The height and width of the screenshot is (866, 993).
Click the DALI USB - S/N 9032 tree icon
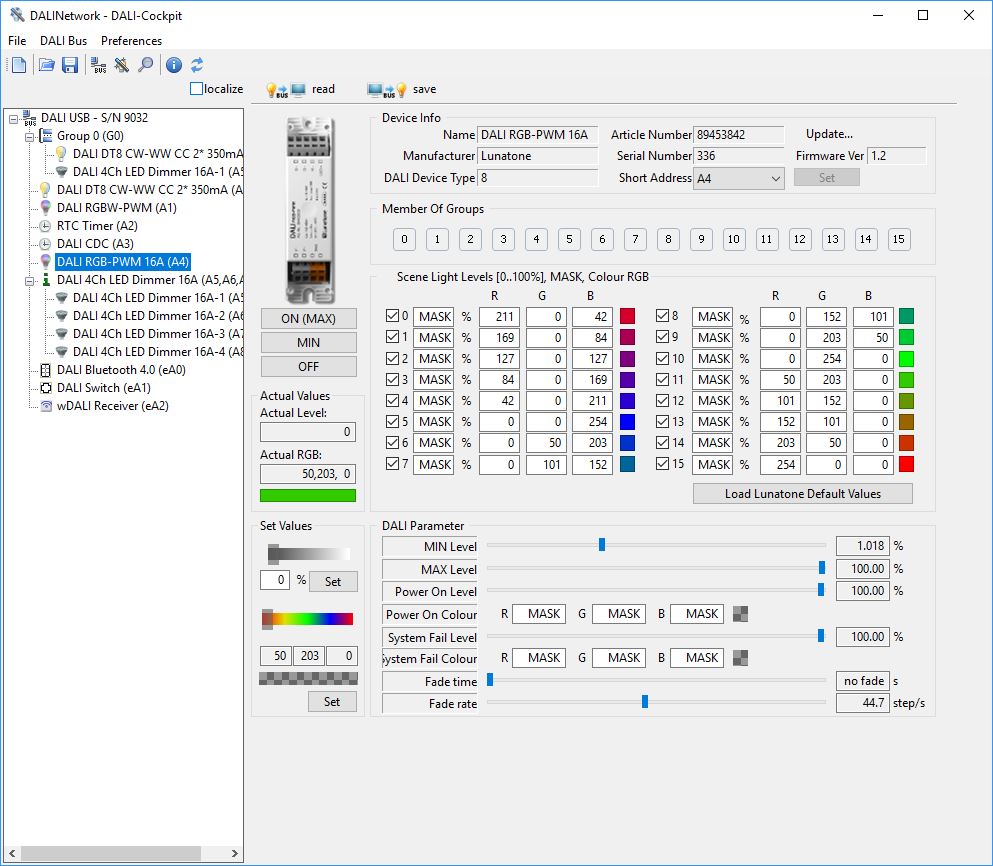pyautogui.click(x=29, y=118)
